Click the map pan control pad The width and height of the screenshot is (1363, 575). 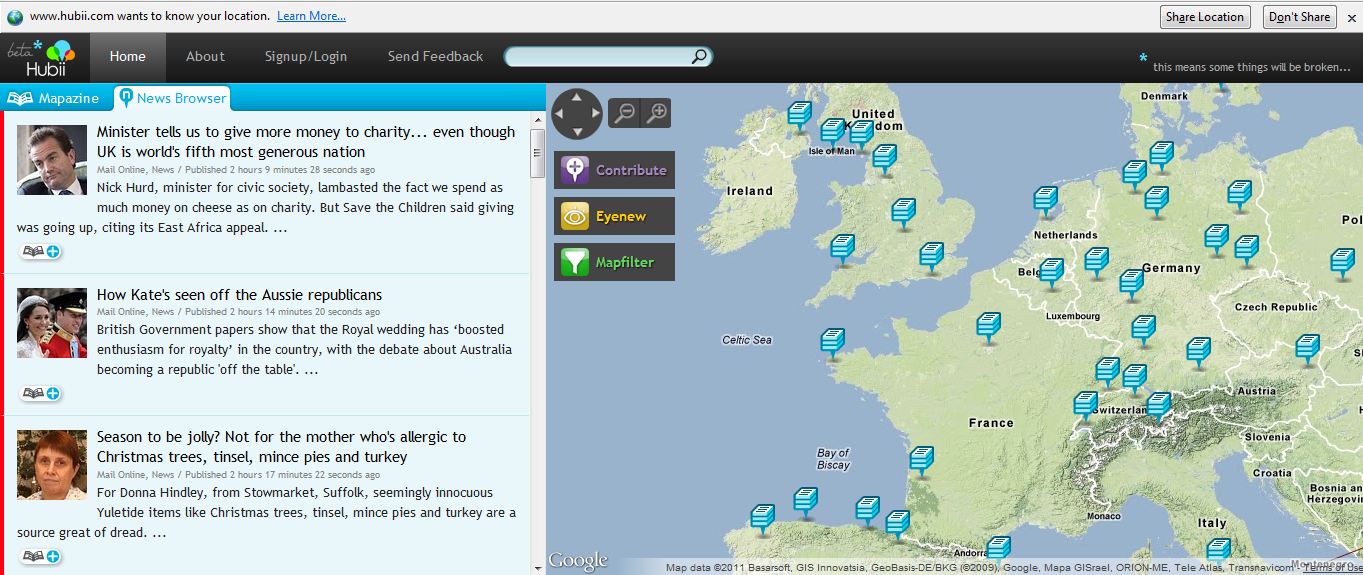577,113
